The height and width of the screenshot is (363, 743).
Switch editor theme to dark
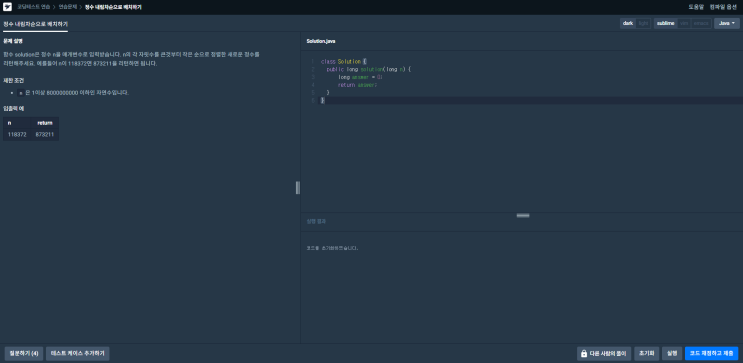628,23
